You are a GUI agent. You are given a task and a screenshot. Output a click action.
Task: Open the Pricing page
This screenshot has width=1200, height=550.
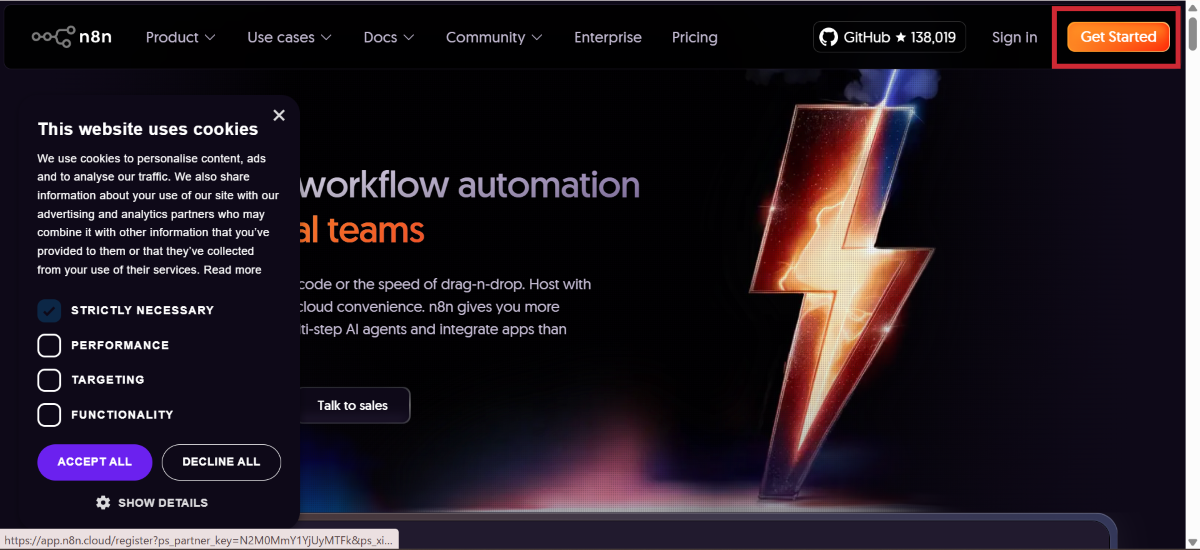tap(694, 37)
